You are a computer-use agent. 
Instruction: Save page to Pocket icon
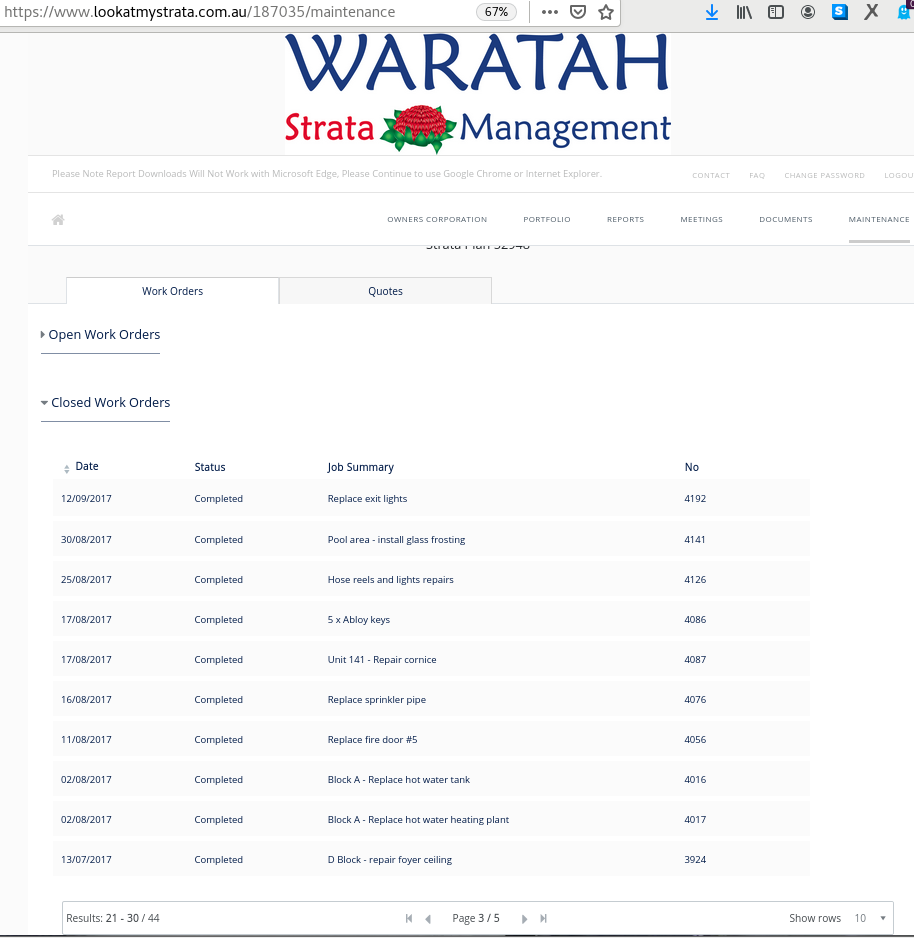pos(578,12)
